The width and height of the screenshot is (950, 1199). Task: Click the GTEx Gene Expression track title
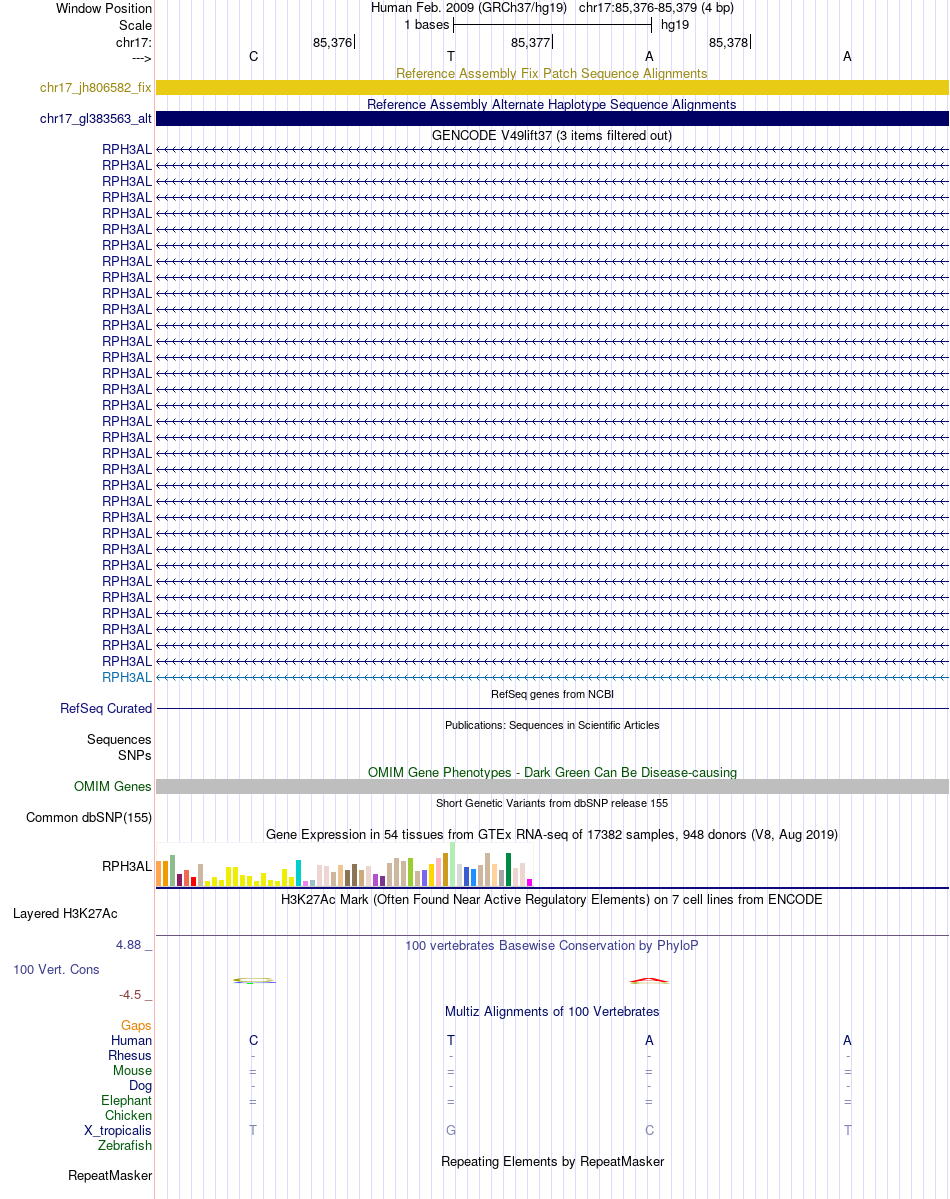point(551,834)
